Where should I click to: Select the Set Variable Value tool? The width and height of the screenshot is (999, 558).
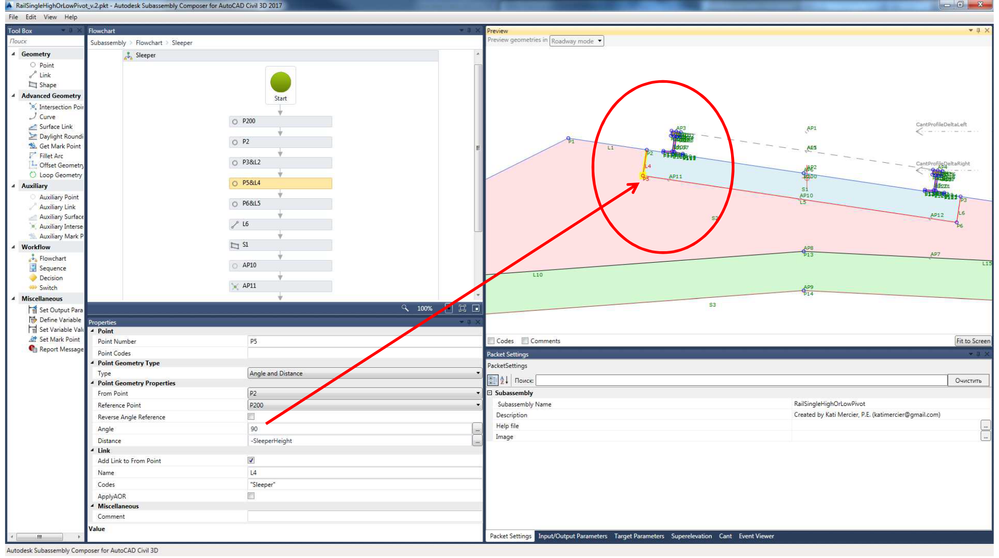pyautogui.click(x=55, y=330)
